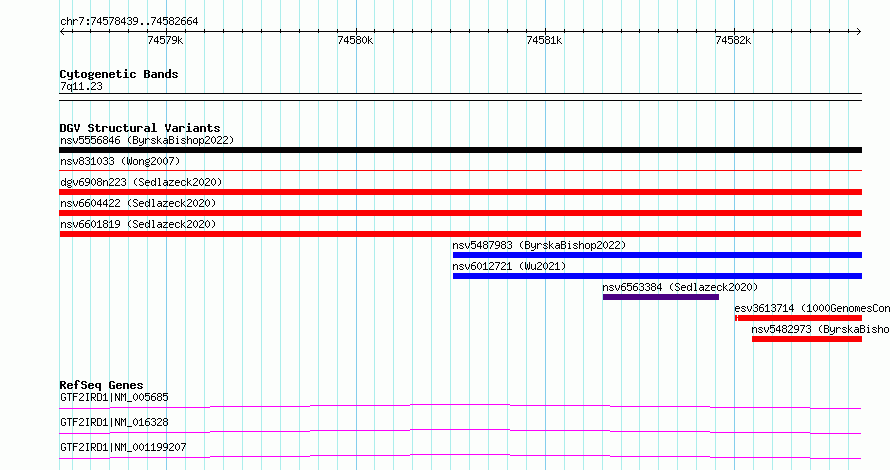Click the 74581k ruler tick label

(x=544, y=40)
